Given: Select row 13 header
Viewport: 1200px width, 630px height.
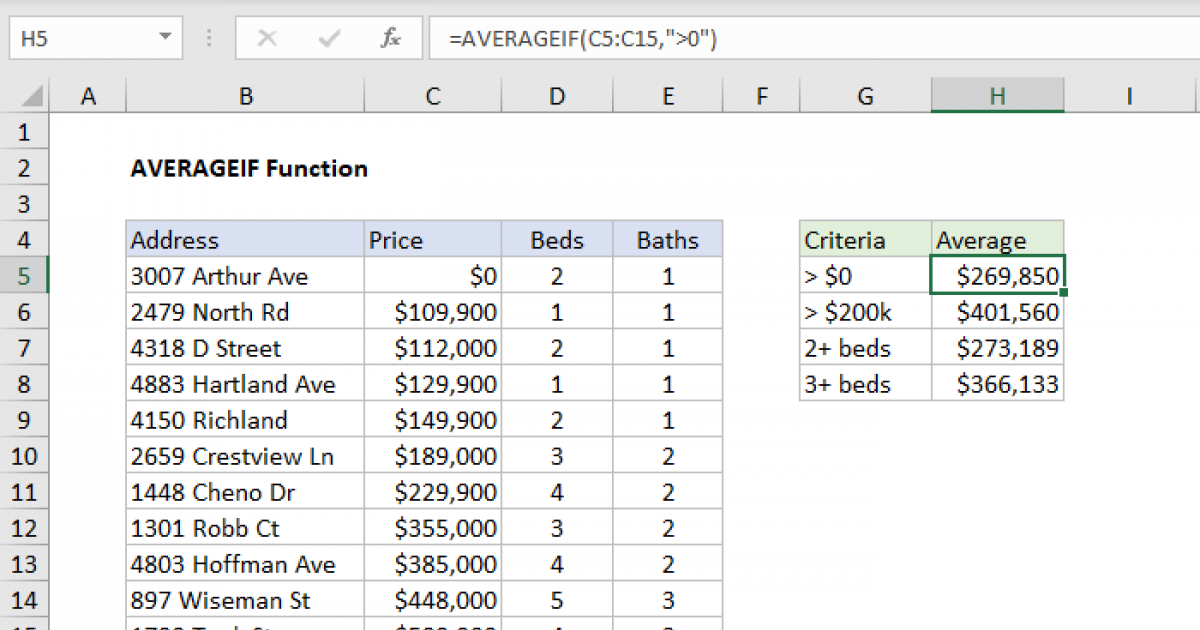Looking at the screenshot, I should 25,564.
